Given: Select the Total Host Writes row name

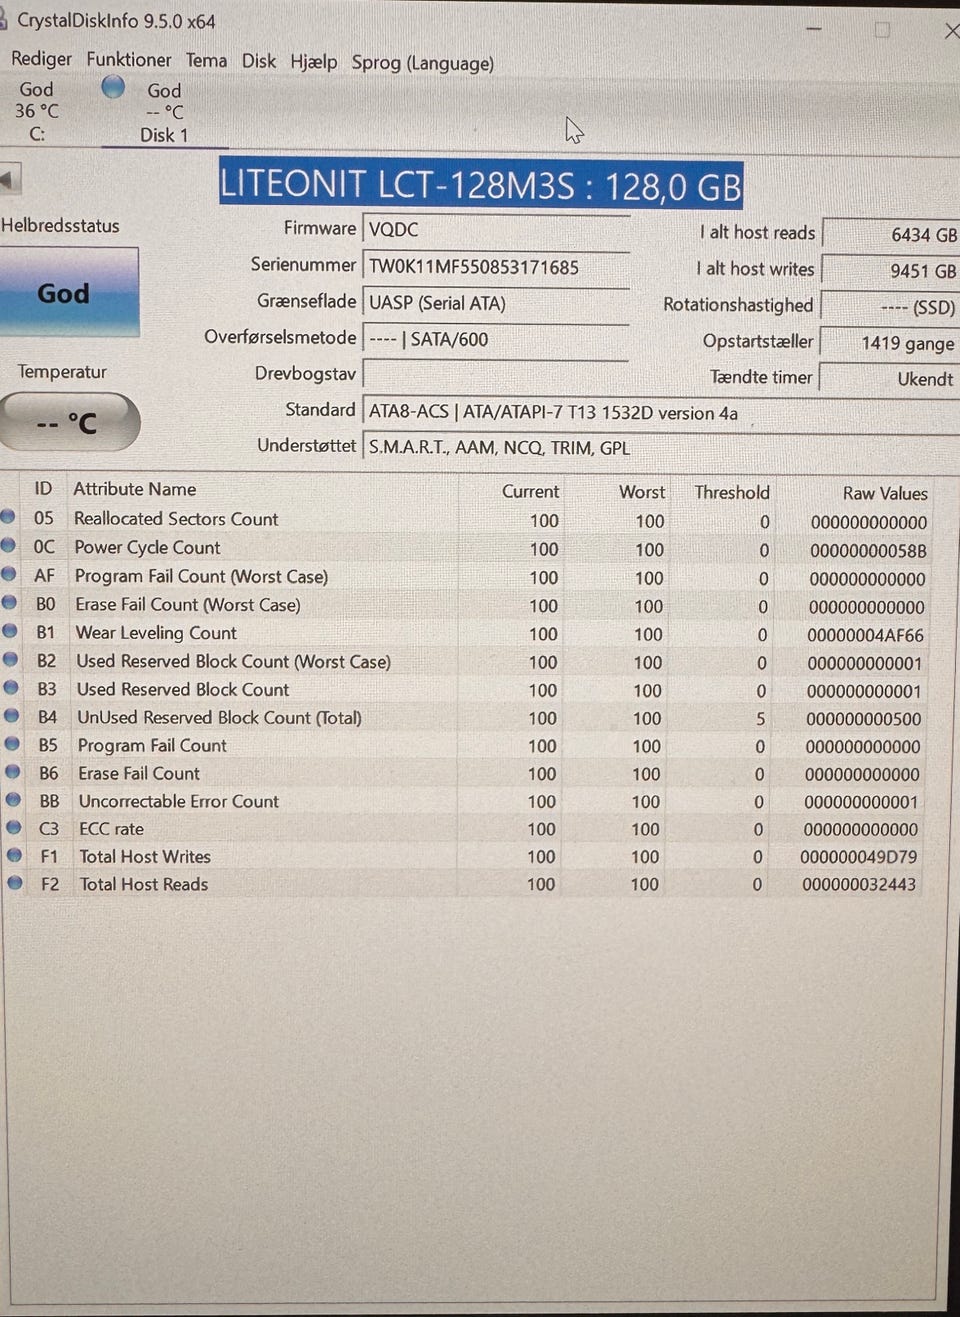Looking at the screenshot, I should (x=145, y=857).
